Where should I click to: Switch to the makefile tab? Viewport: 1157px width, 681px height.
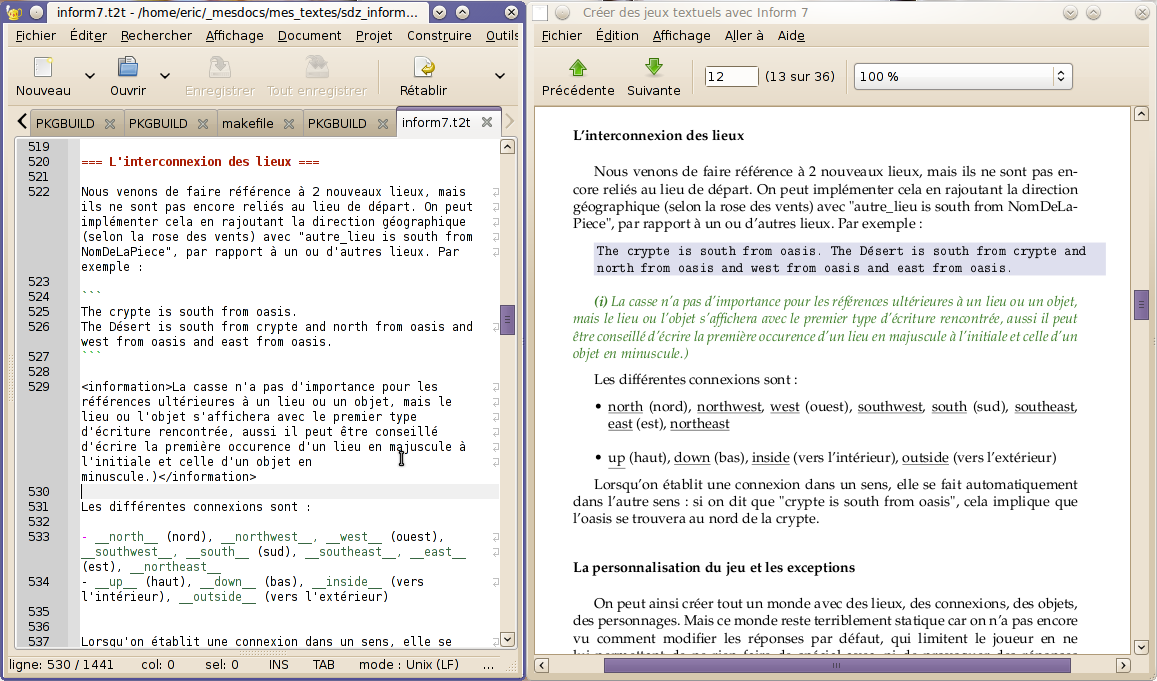point(247,123)
